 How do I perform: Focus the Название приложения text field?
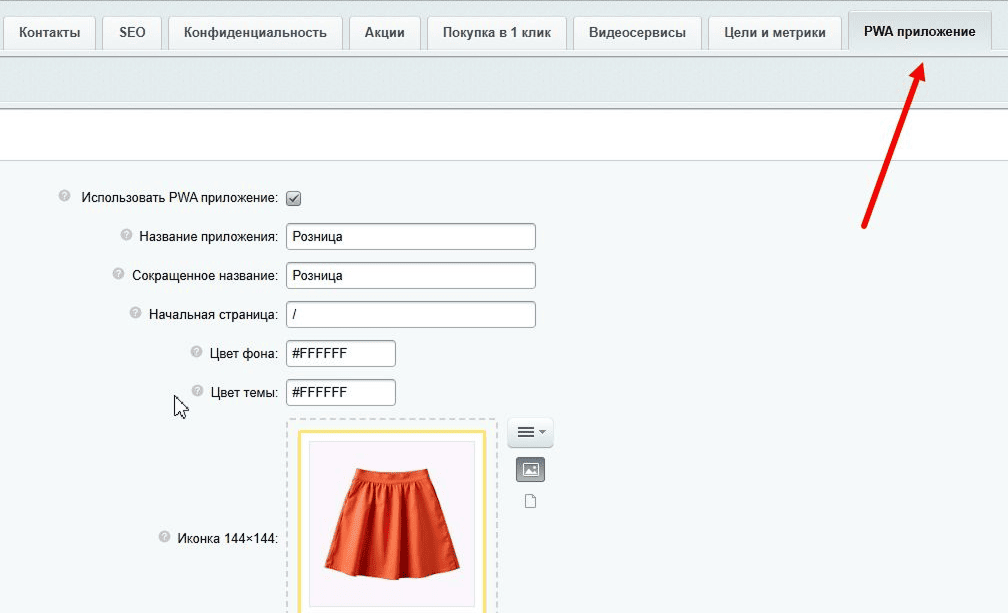410,236
